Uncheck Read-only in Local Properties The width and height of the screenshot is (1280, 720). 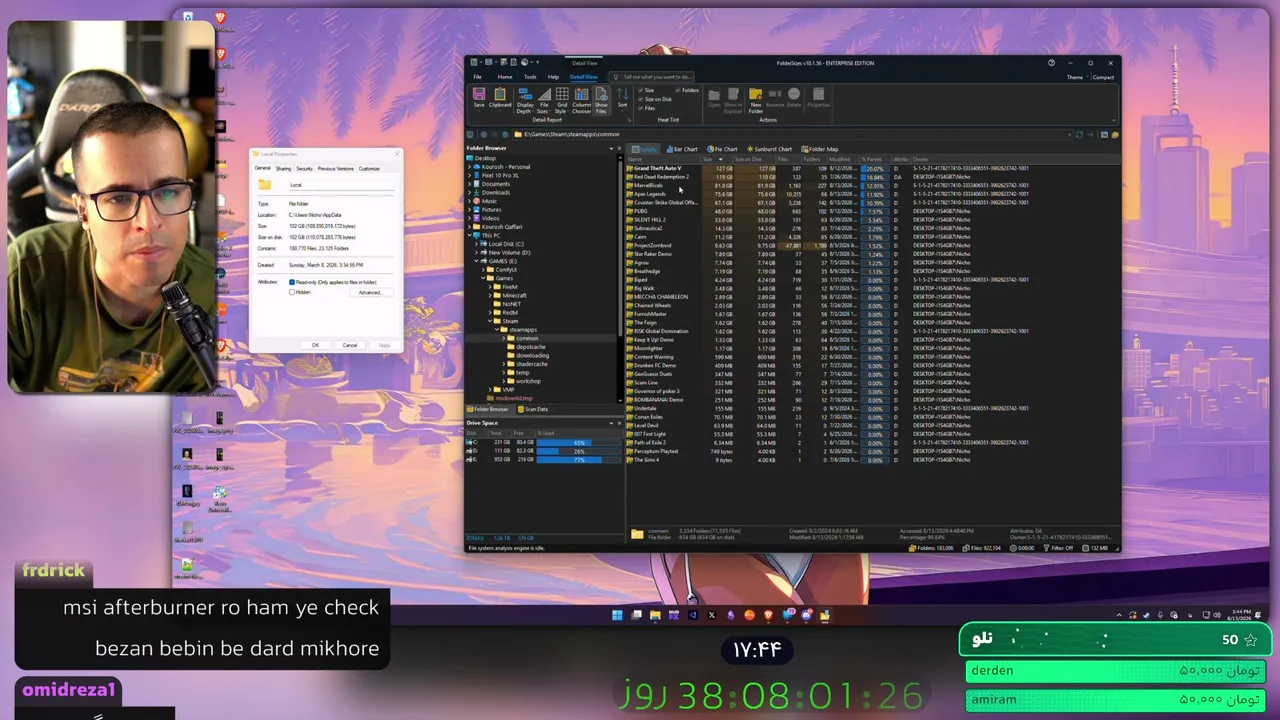pos(292,282)
